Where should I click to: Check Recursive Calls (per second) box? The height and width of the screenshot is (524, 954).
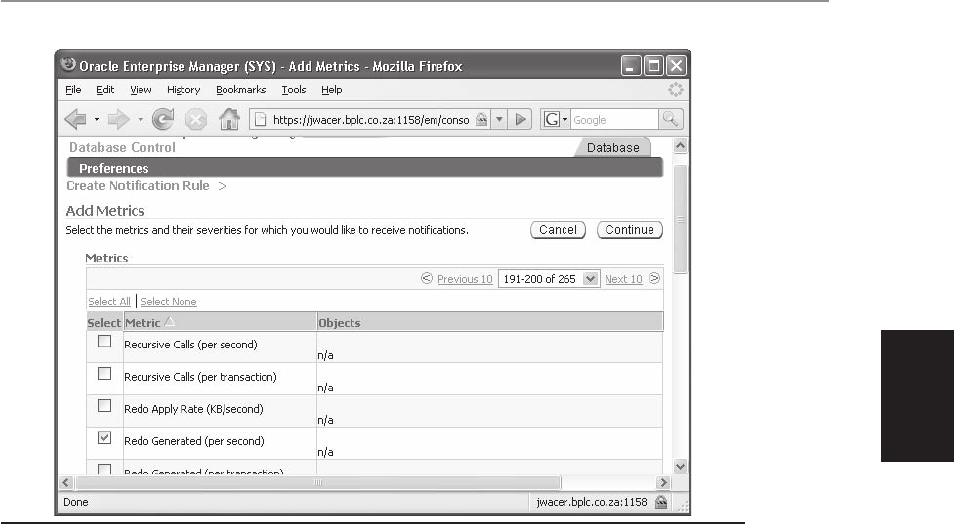[105, 341]
